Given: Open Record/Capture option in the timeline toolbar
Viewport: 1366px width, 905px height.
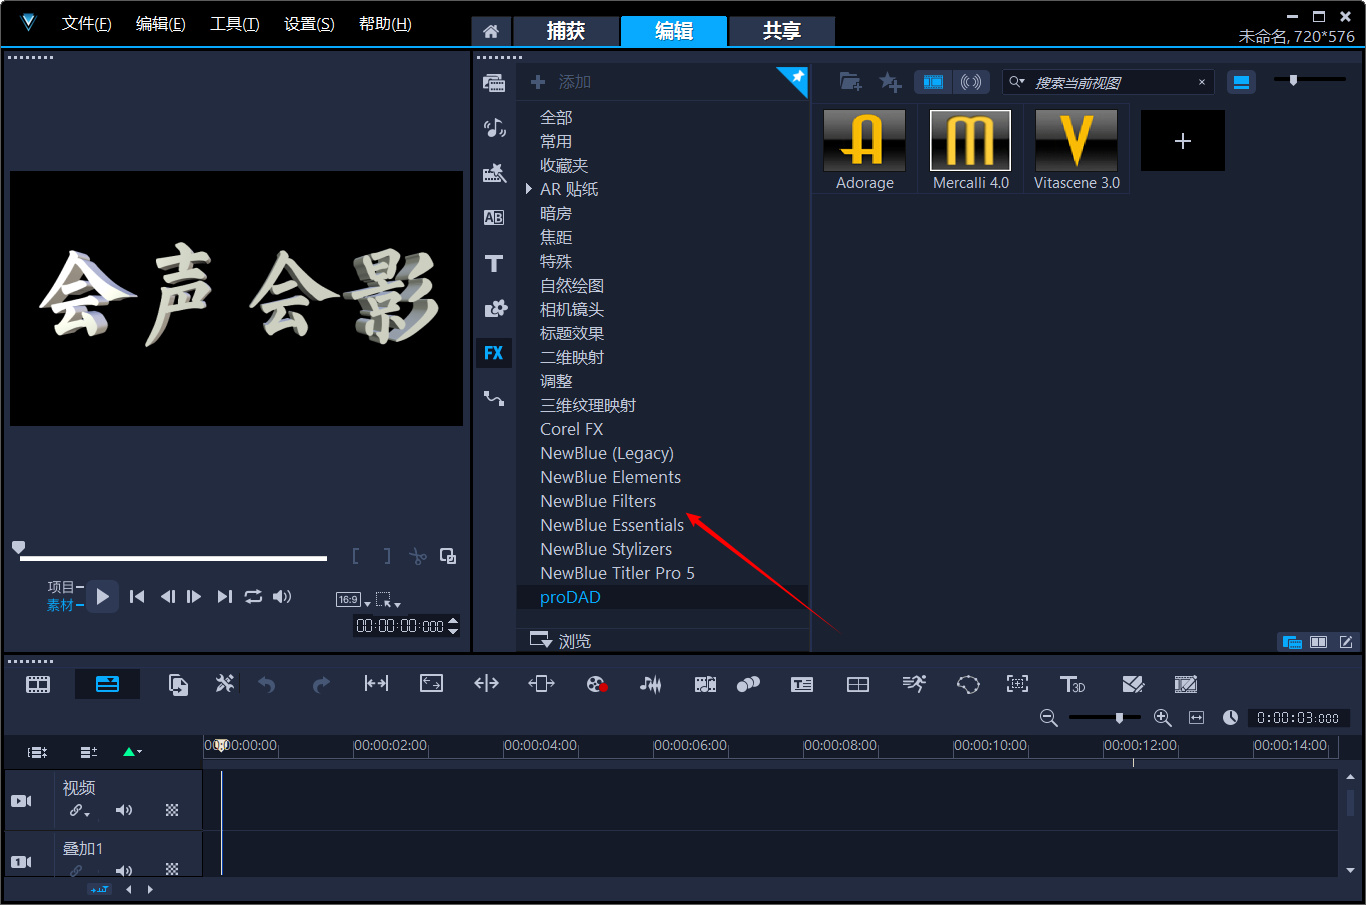Looking at the screenshot, I should pyautogui.click(x=596, y=684).
